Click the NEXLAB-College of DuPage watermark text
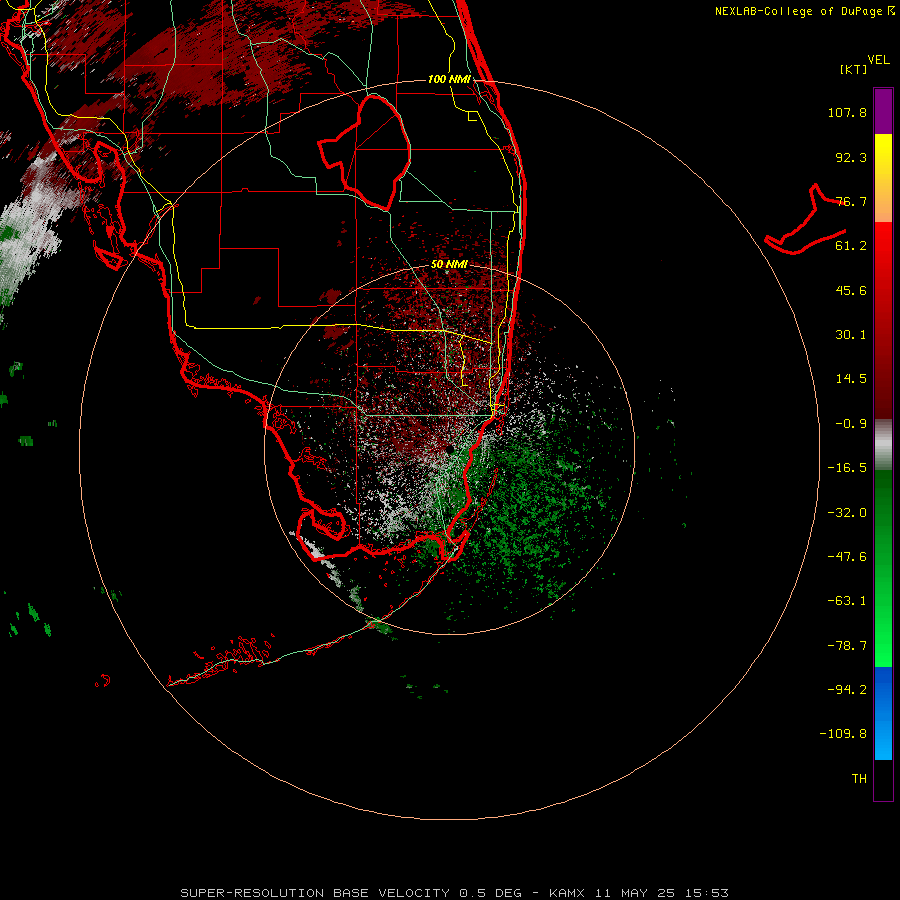This screenshot has width=900, height=900. pos(804,11)
